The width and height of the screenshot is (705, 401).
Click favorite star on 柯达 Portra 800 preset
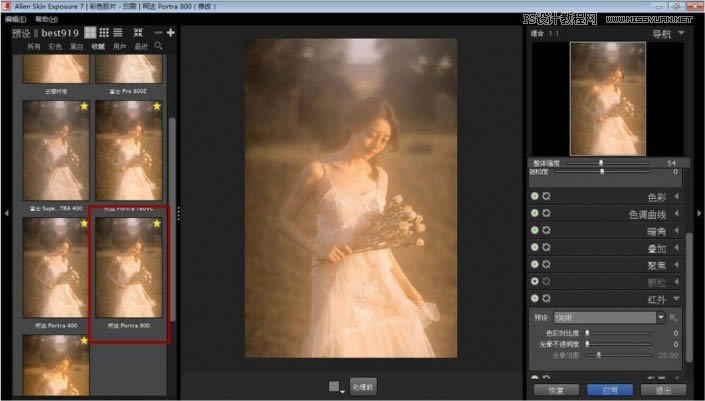coord(157,225)
